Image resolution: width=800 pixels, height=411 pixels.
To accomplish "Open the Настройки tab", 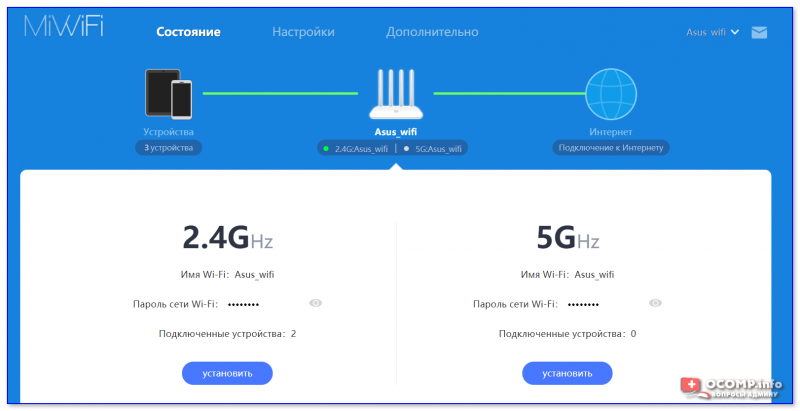I will (303, 32).
